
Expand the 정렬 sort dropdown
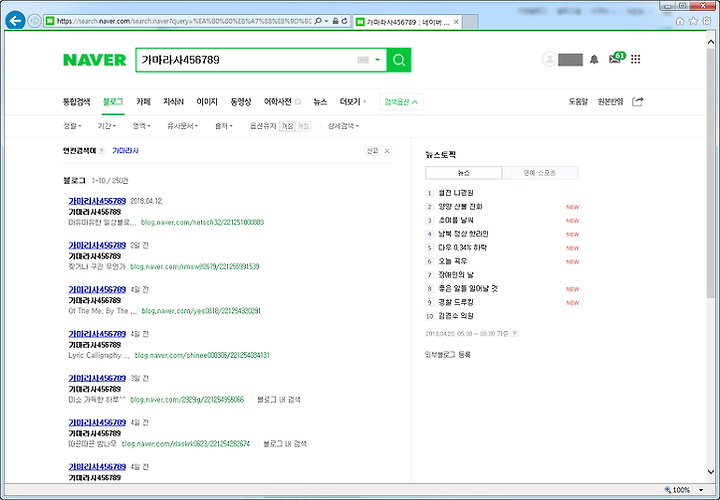click(72, 126)
